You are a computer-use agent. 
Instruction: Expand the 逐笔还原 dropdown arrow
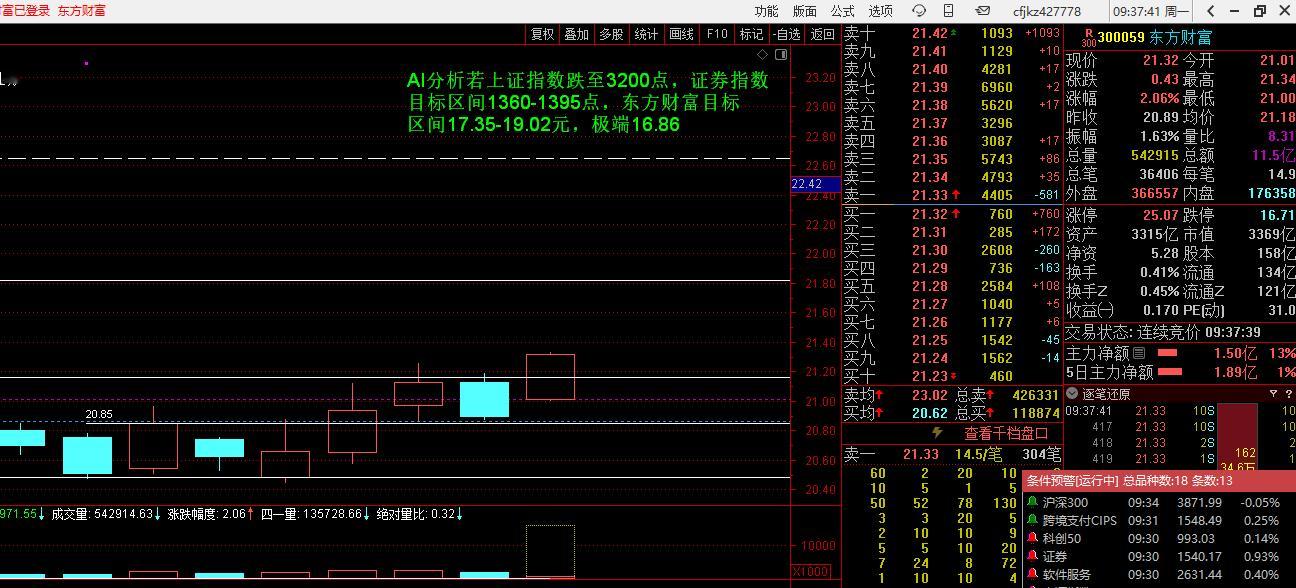(1072, 394)
